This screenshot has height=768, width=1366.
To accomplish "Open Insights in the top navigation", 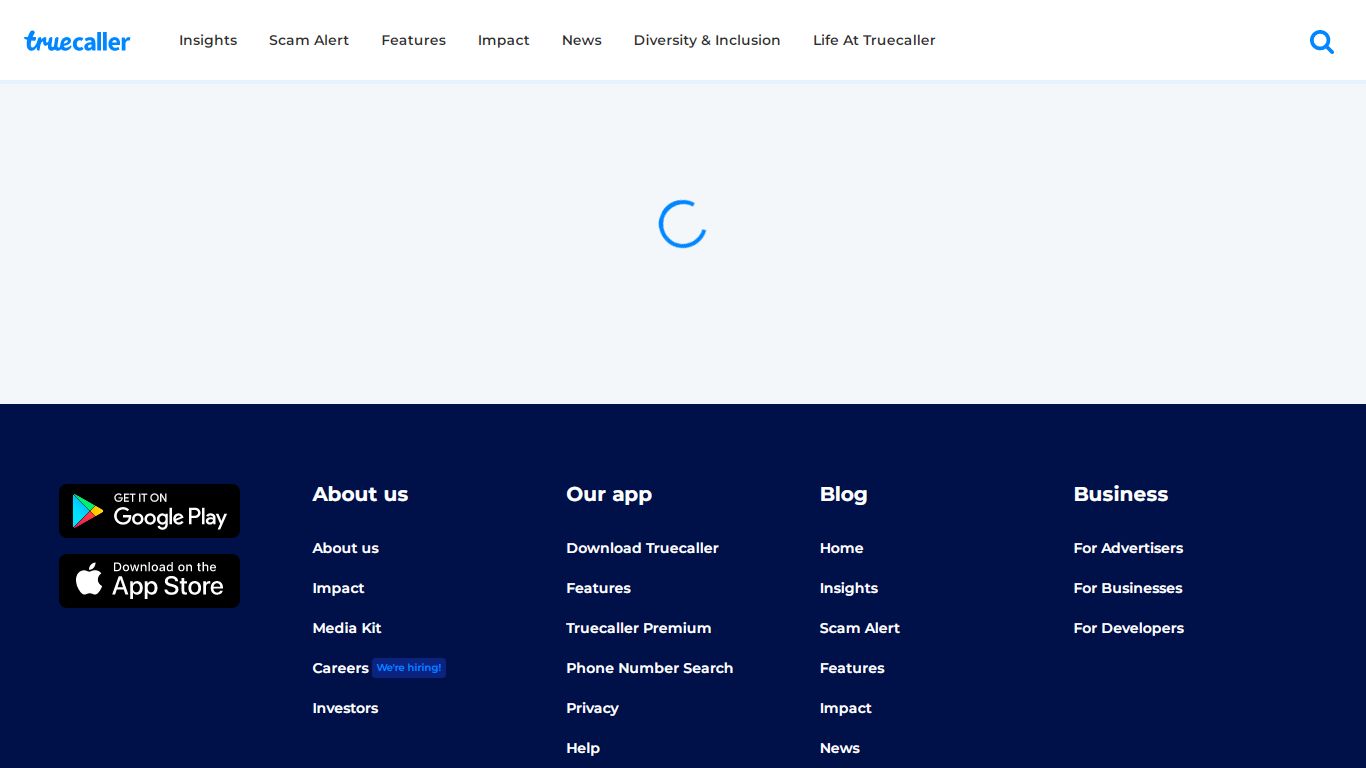I will coord(208,40).
